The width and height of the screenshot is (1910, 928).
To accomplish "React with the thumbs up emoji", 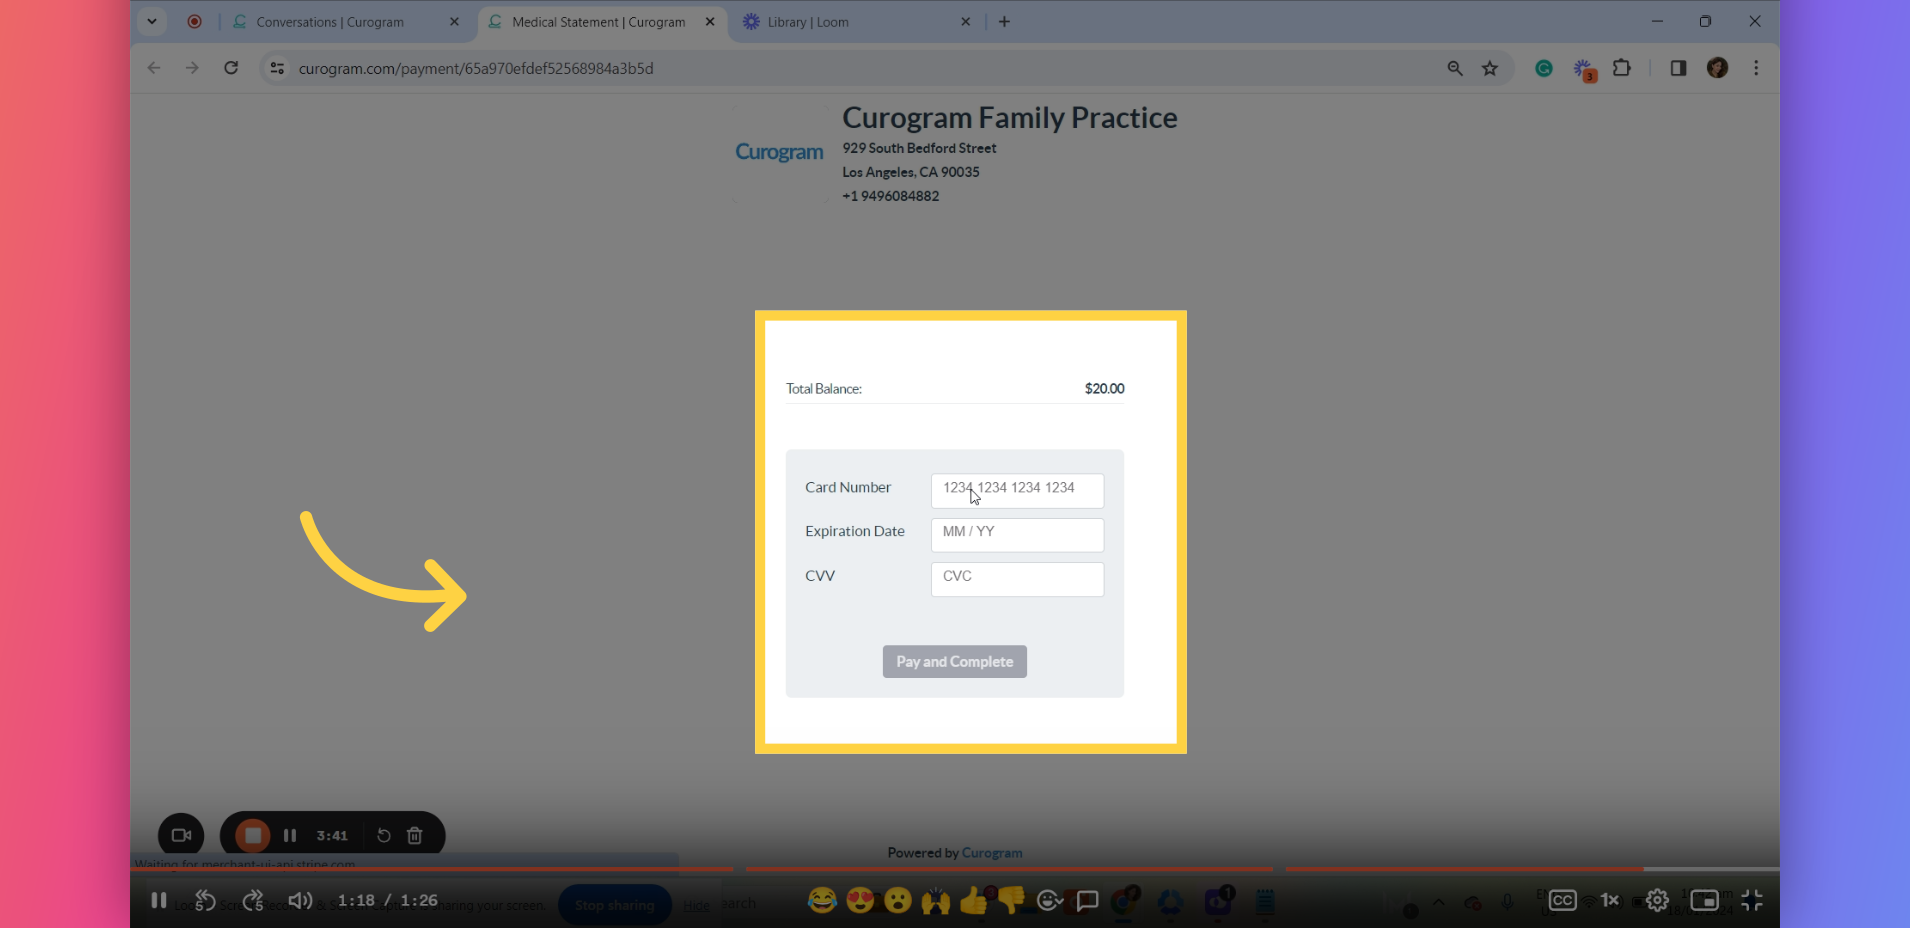I will point(973,900).
